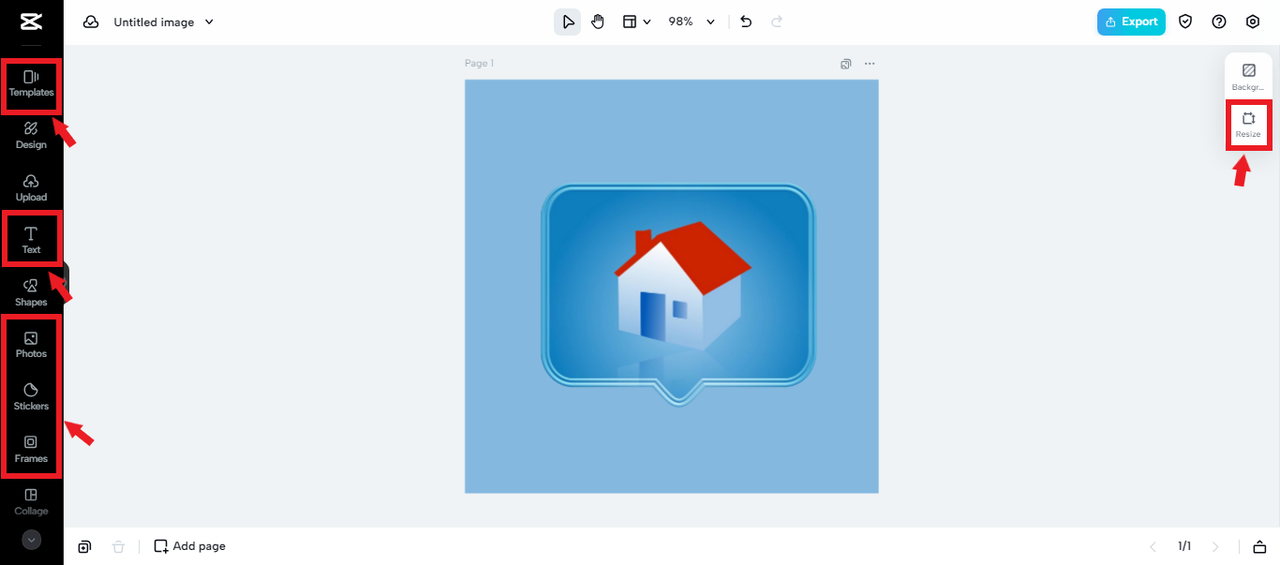The width and height of the screenshot is (1280, 565).
Task: Open the Untitled image name dropdown
Action: pos(164,22)
